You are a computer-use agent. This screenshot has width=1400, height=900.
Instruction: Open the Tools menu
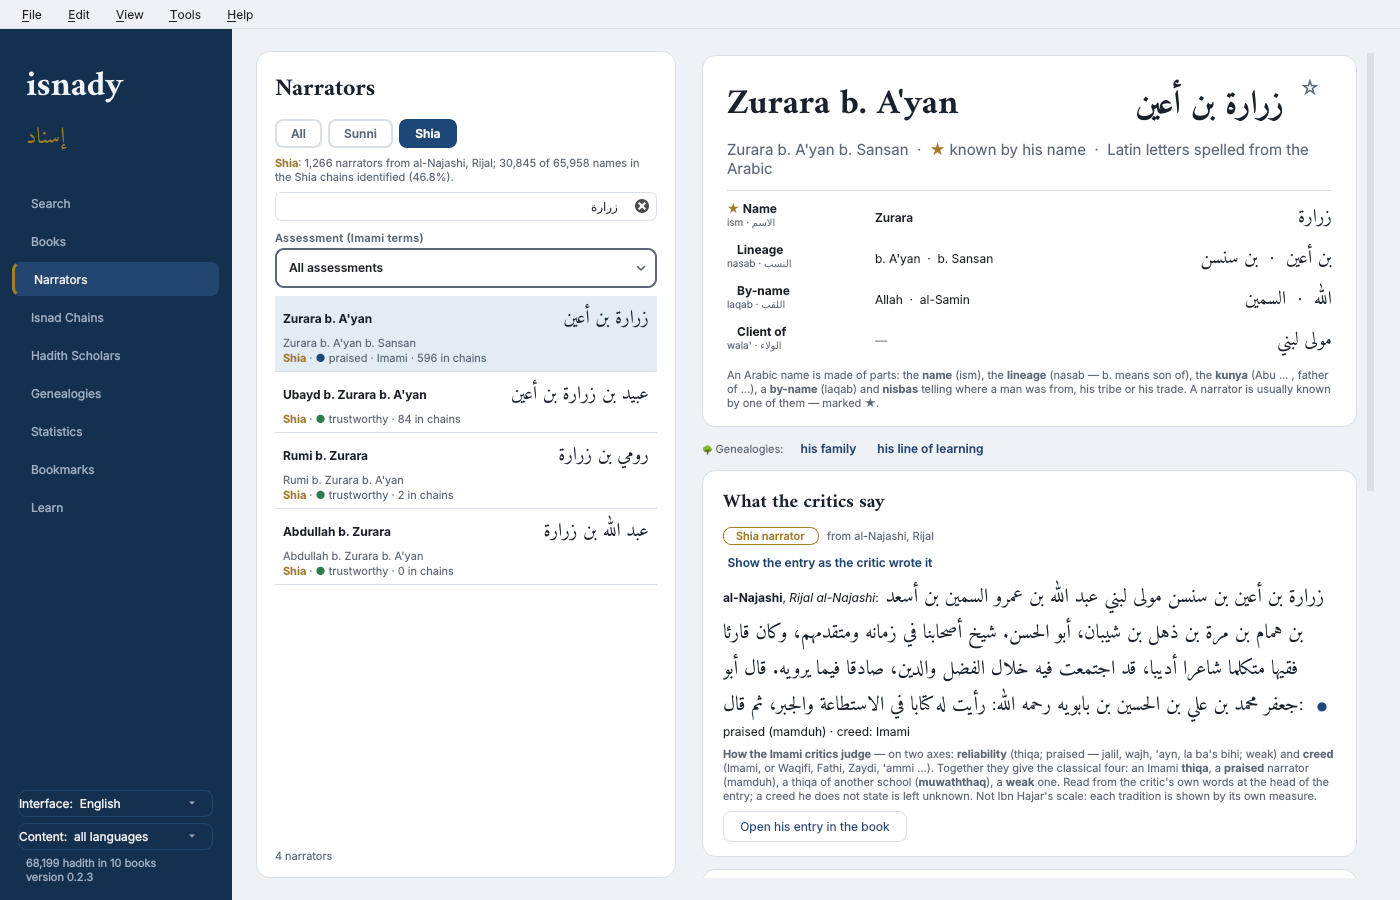click(185, 15)
